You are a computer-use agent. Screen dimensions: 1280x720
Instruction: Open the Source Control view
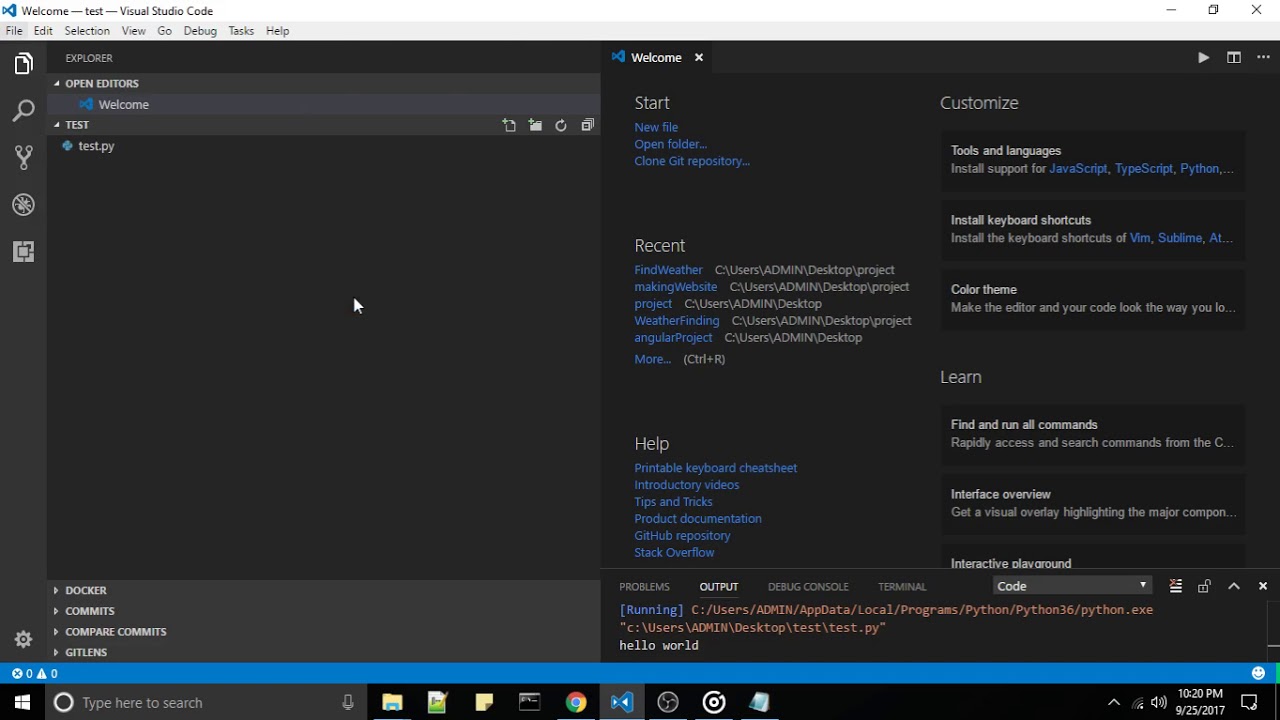tap(23, 157)
